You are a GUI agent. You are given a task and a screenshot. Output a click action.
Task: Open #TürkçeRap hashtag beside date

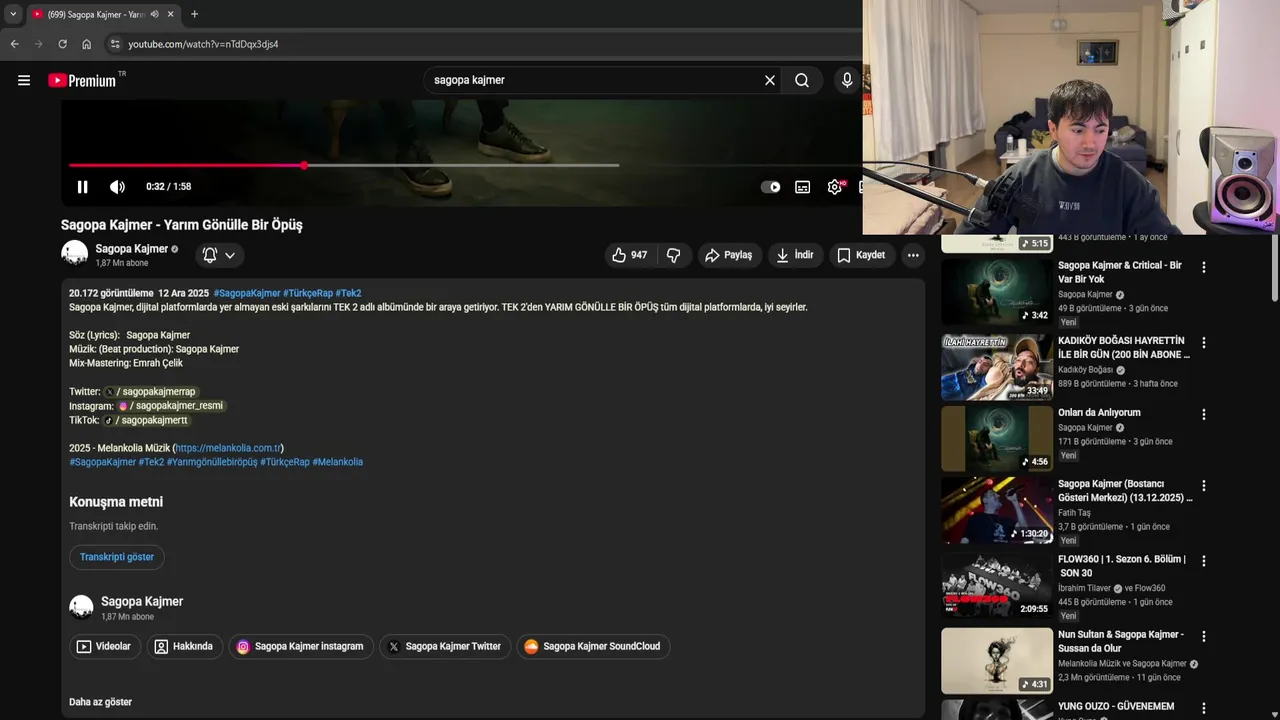[x=308, y=294]
